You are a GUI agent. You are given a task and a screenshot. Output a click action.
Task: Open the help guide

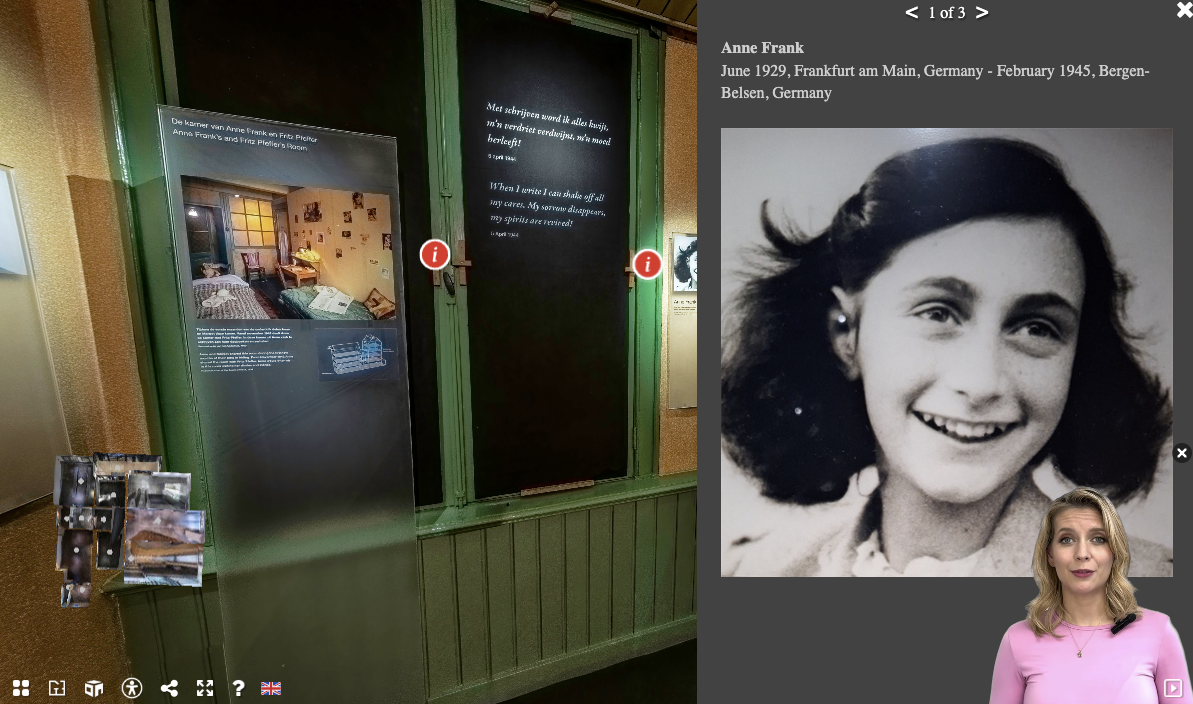pos(238,688)
